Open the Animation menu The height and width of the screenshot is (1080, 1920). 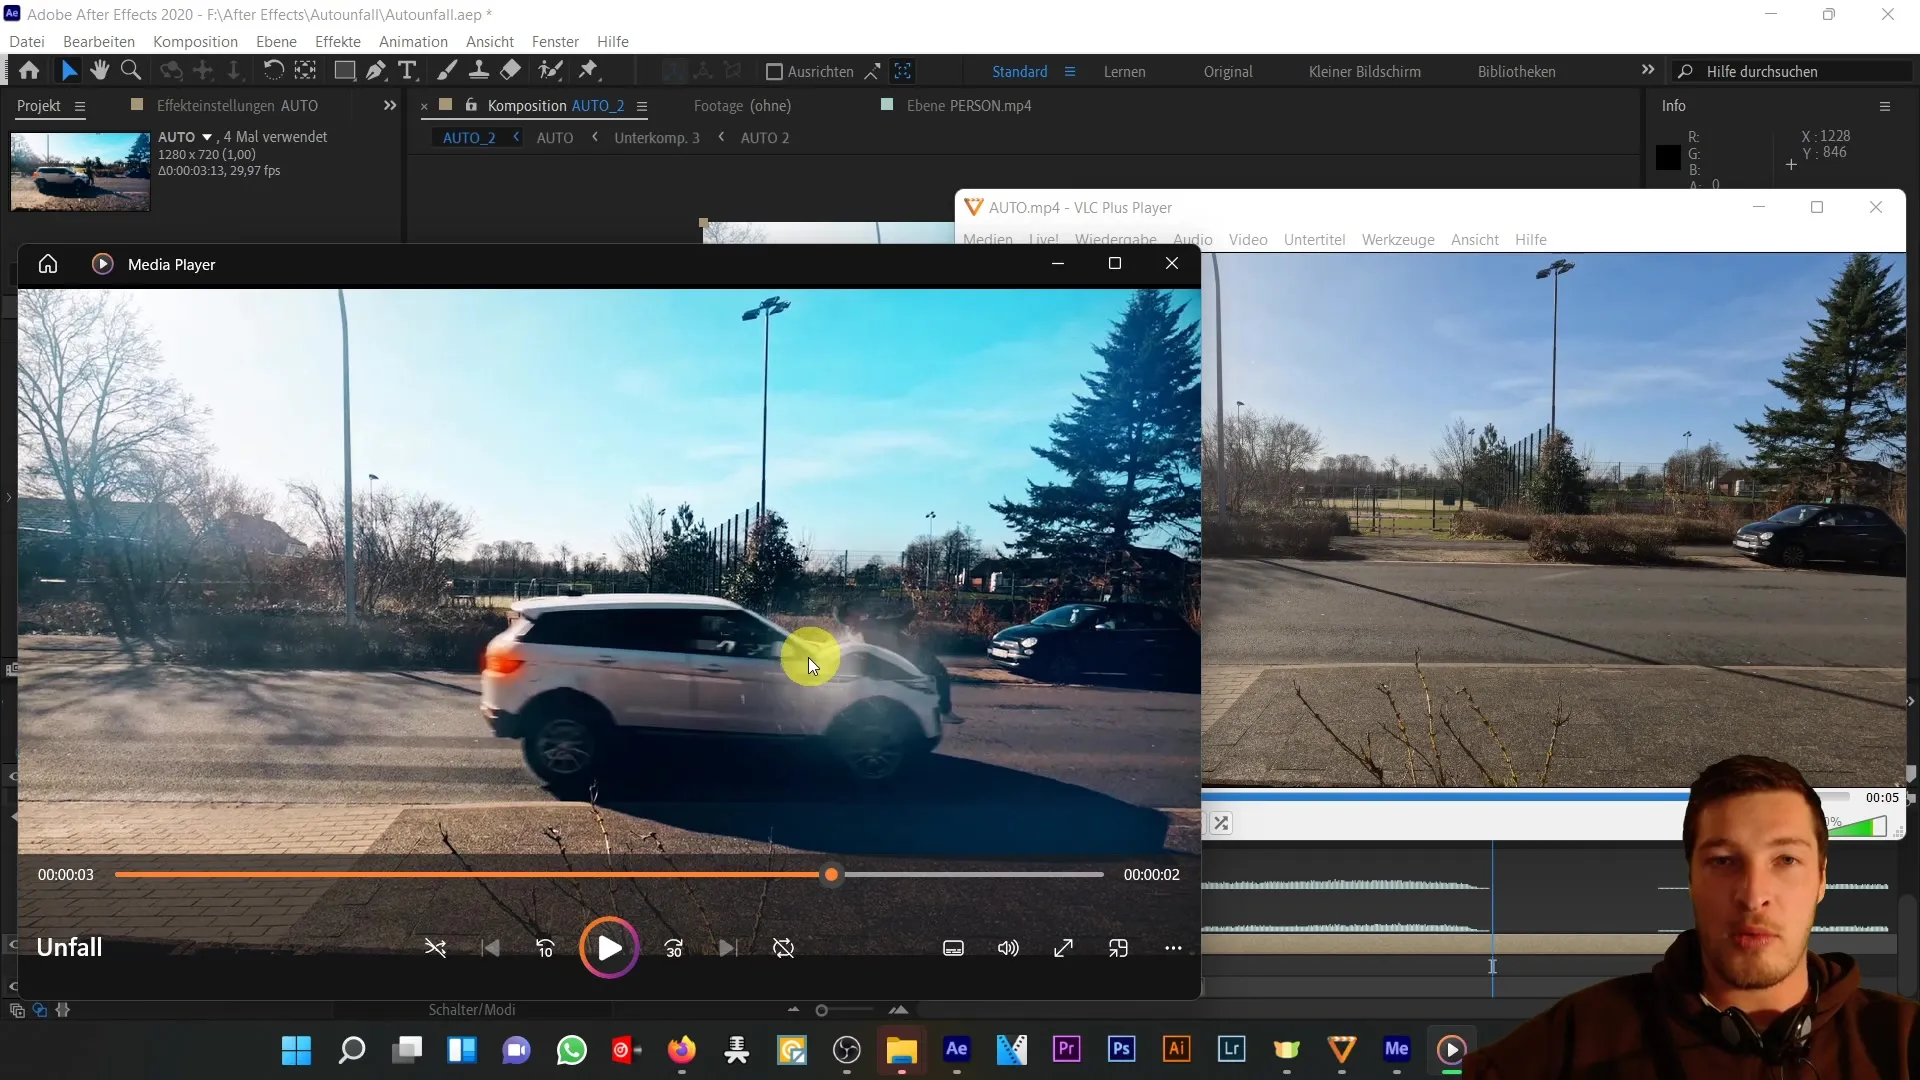413,41
